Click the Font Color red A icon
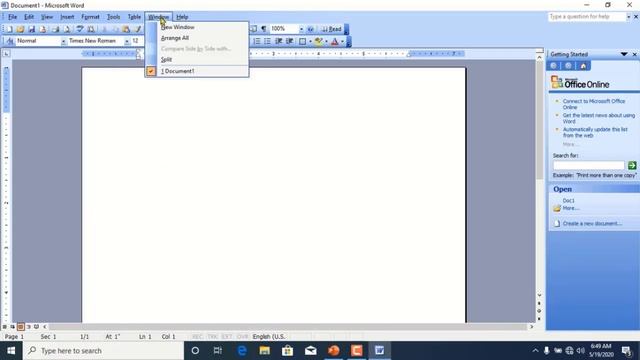Screen dimensions: 640x360 [x=335, y=41]
